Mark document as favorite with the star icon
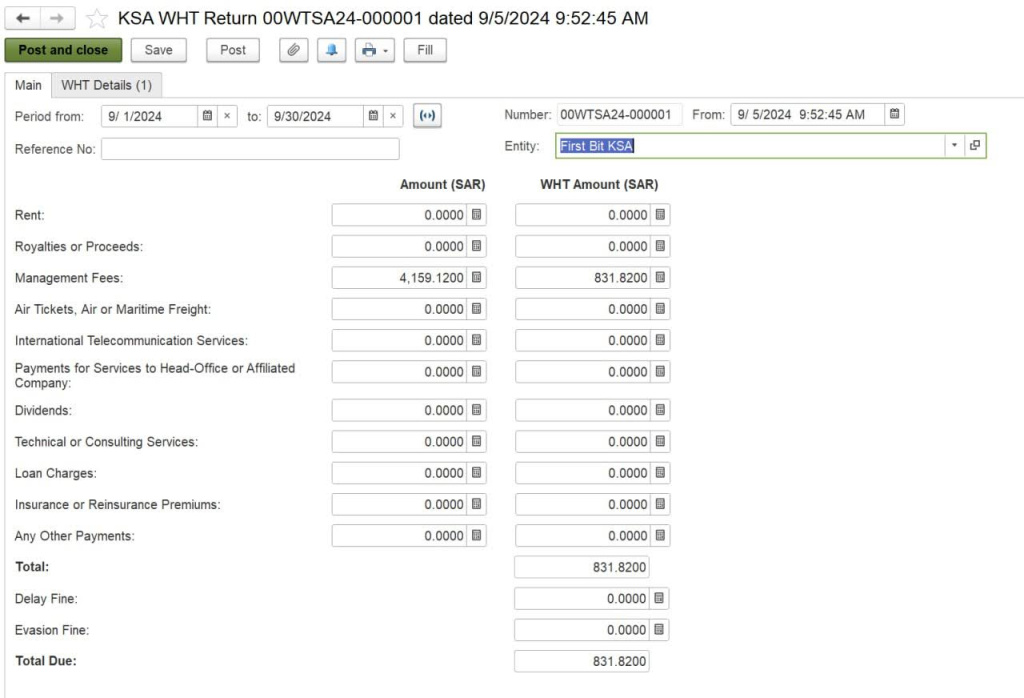 (x=95, y=17)
